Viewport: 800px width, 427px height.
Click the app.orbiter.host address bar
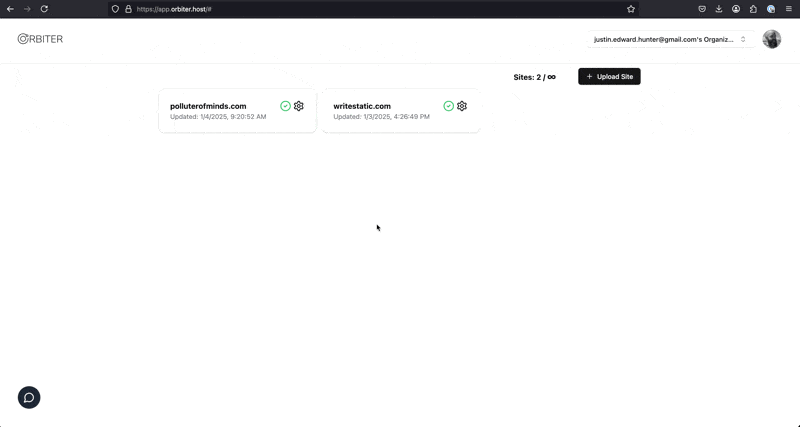(300, 9)
